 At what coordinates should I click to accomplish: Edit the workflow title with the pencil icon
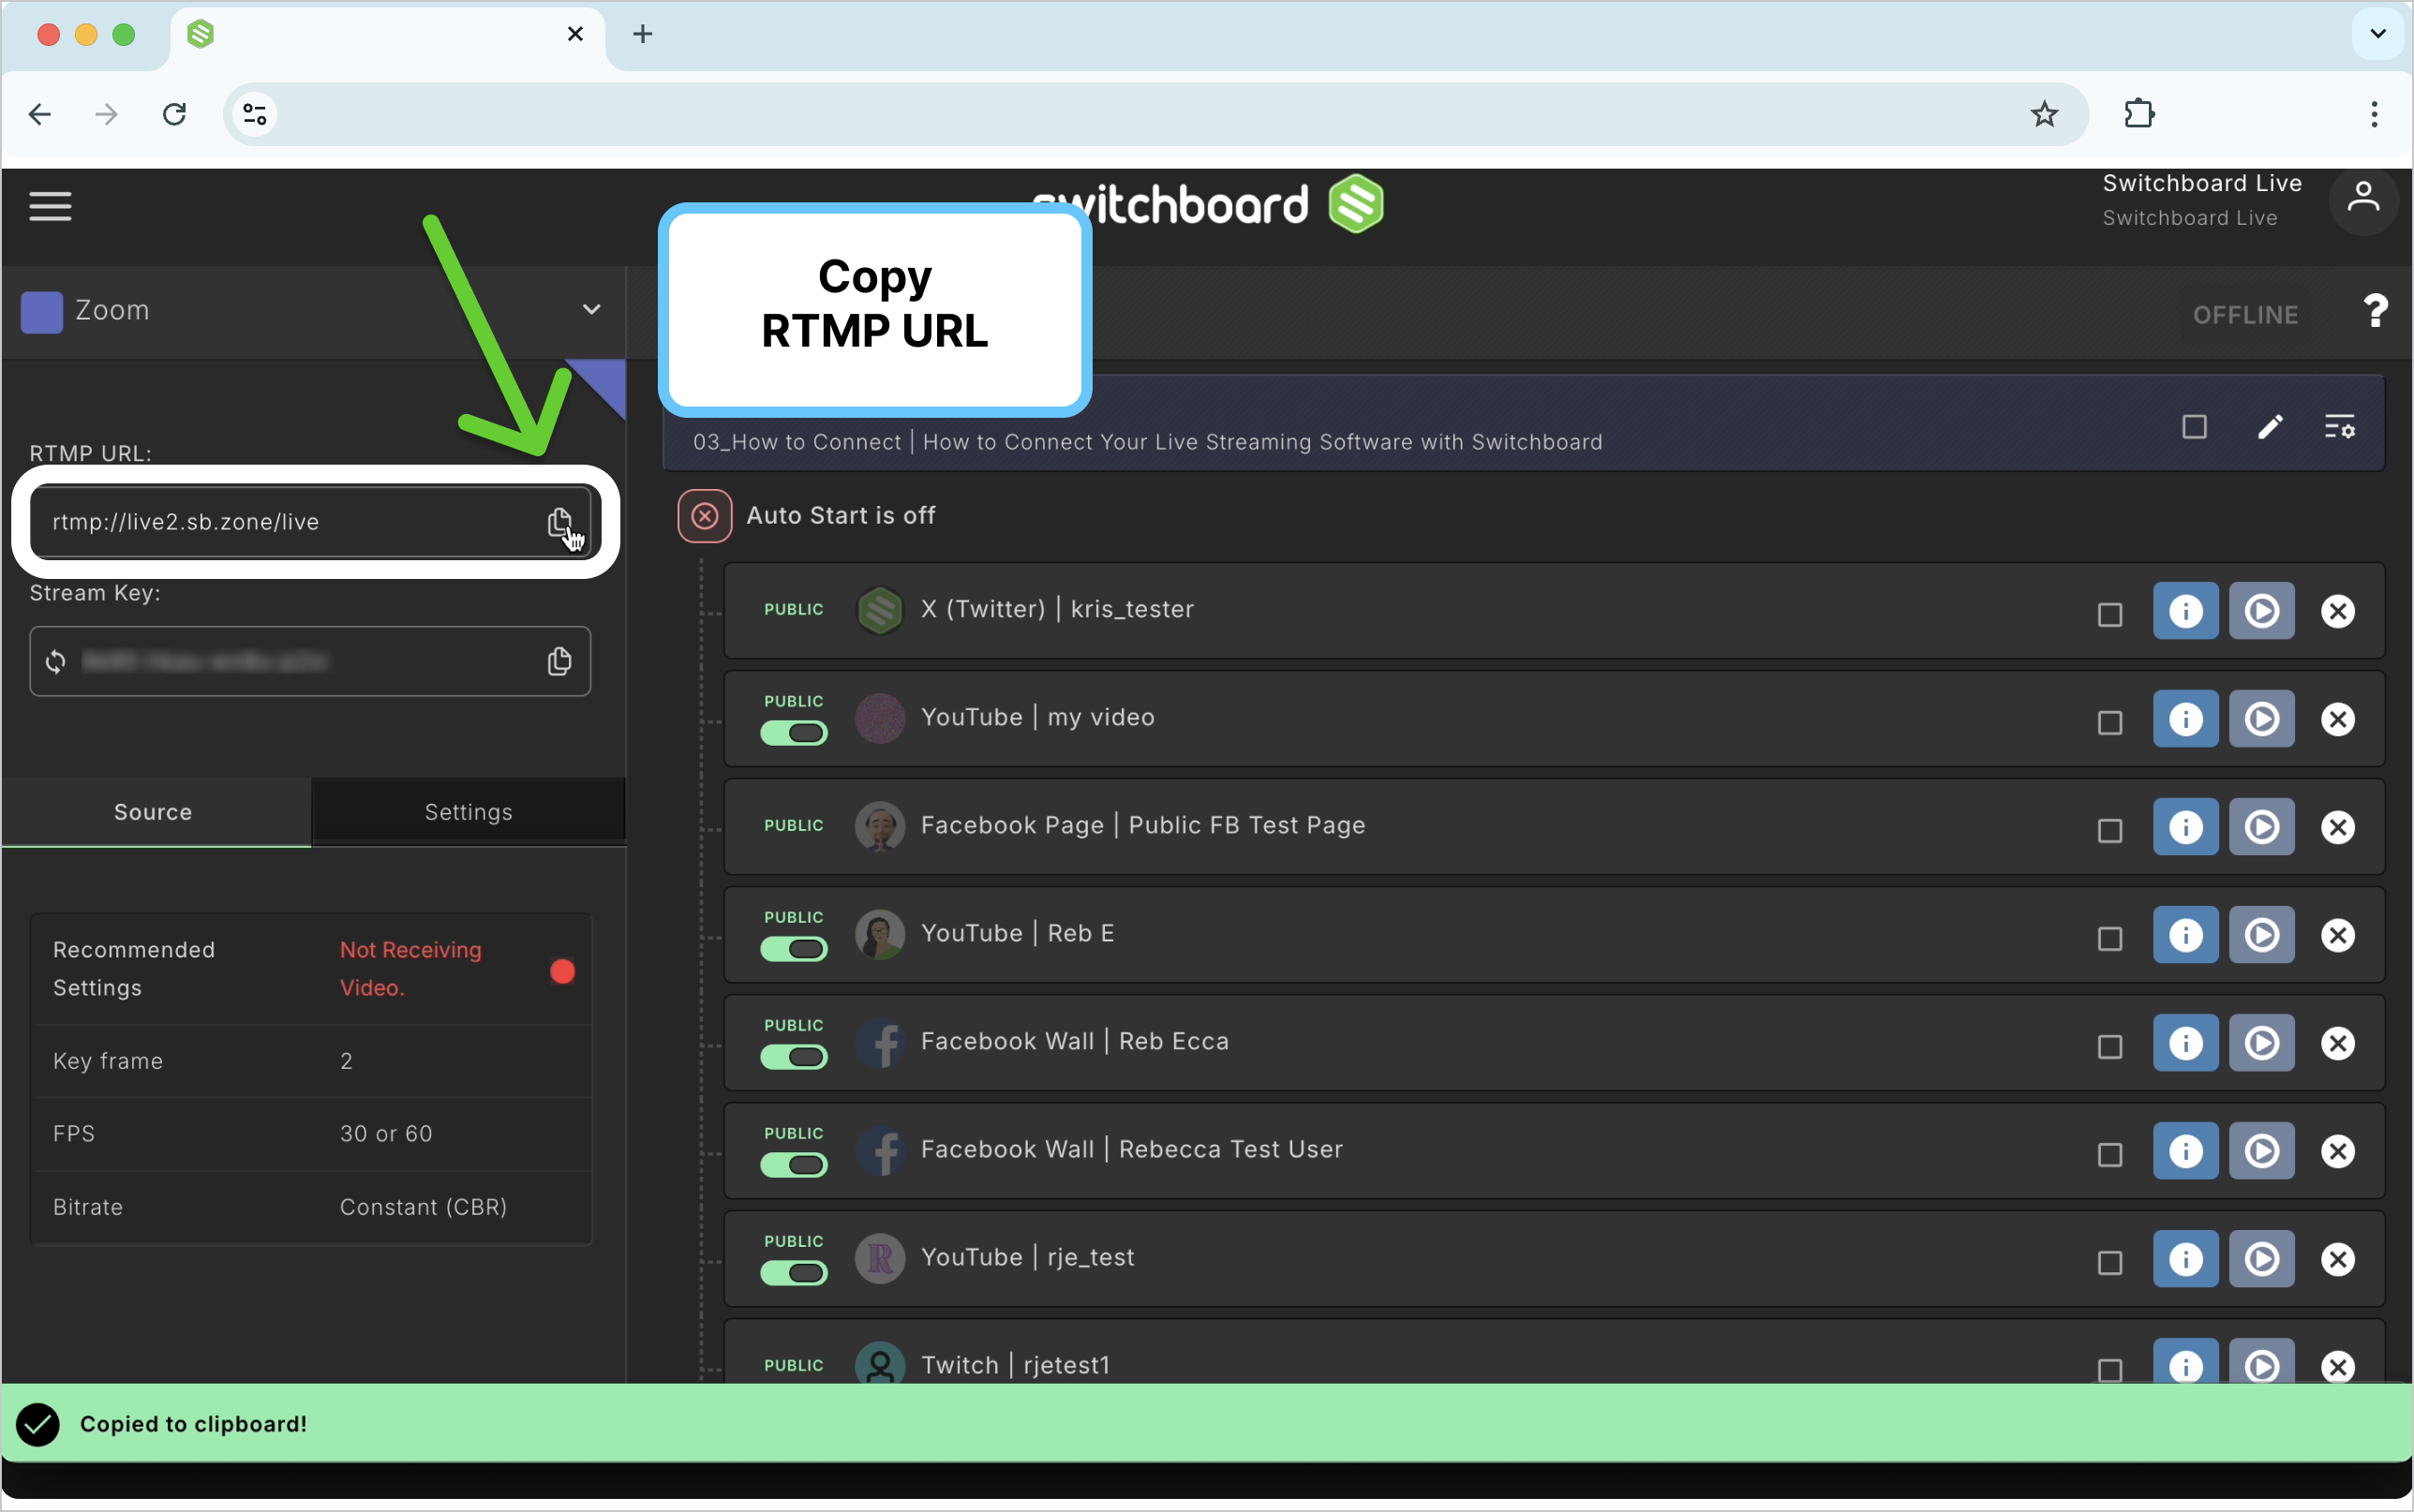pos(2270,428)
